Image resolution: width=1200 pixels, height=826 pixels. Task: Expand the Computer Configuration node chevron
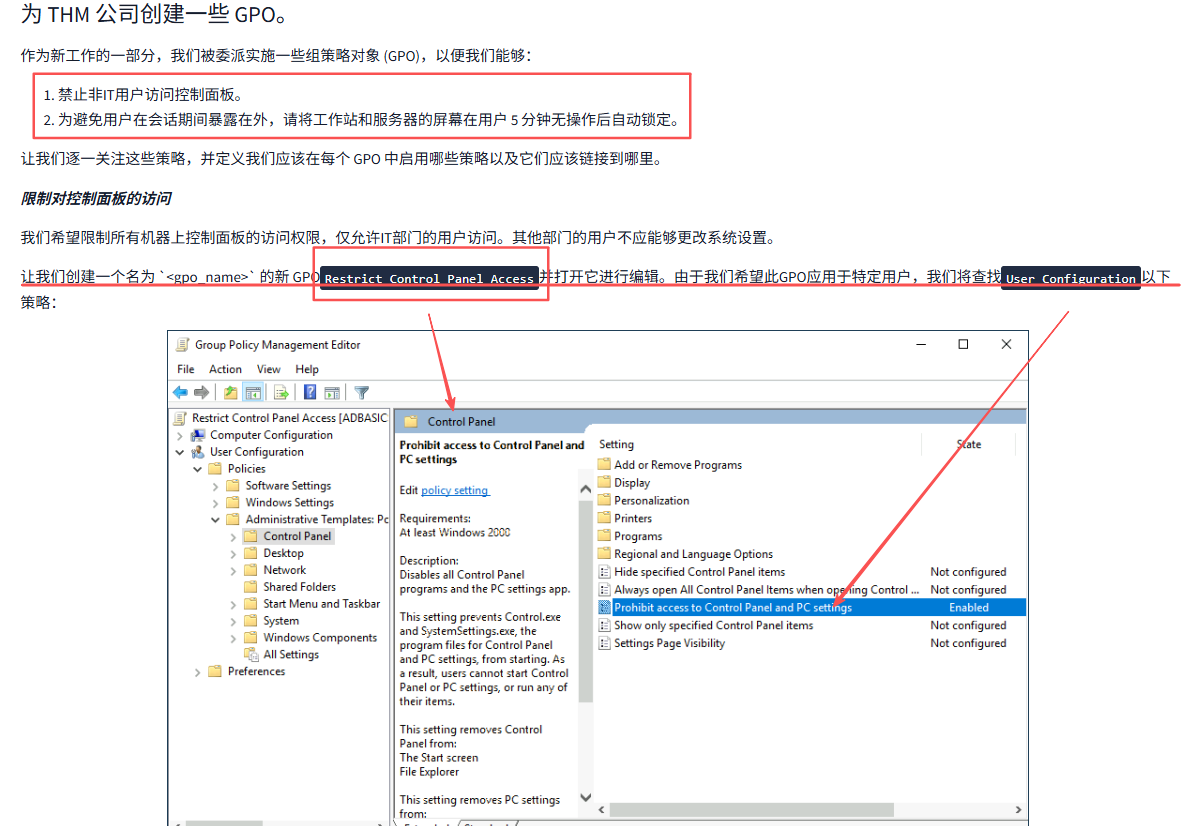tap(180, 436)
